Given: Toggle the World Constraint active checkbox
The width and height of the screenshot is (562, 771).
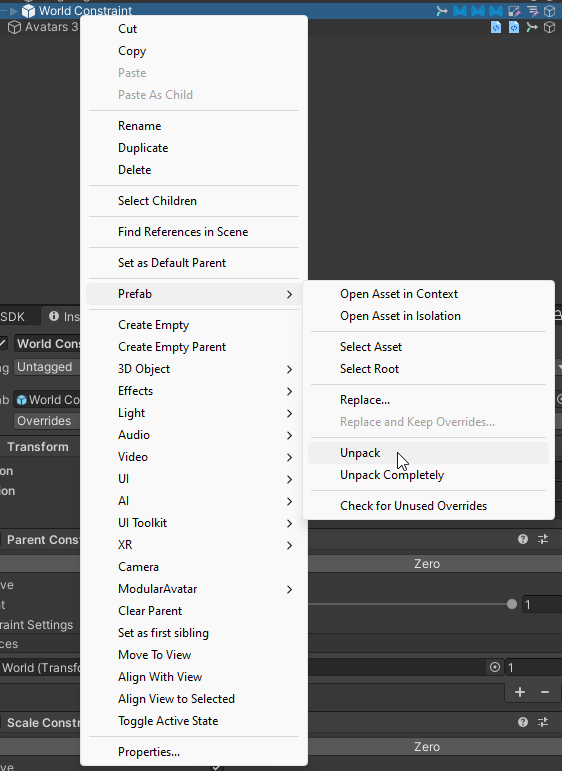Looking at the screenshot, I should pos(2,343).
